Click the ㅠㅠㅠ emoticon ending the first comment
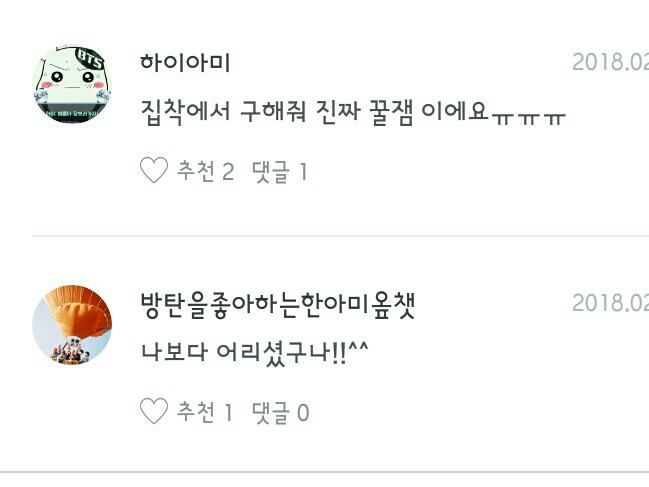The image size is (649, 487). pyautogui.click(x=528, y=118)
